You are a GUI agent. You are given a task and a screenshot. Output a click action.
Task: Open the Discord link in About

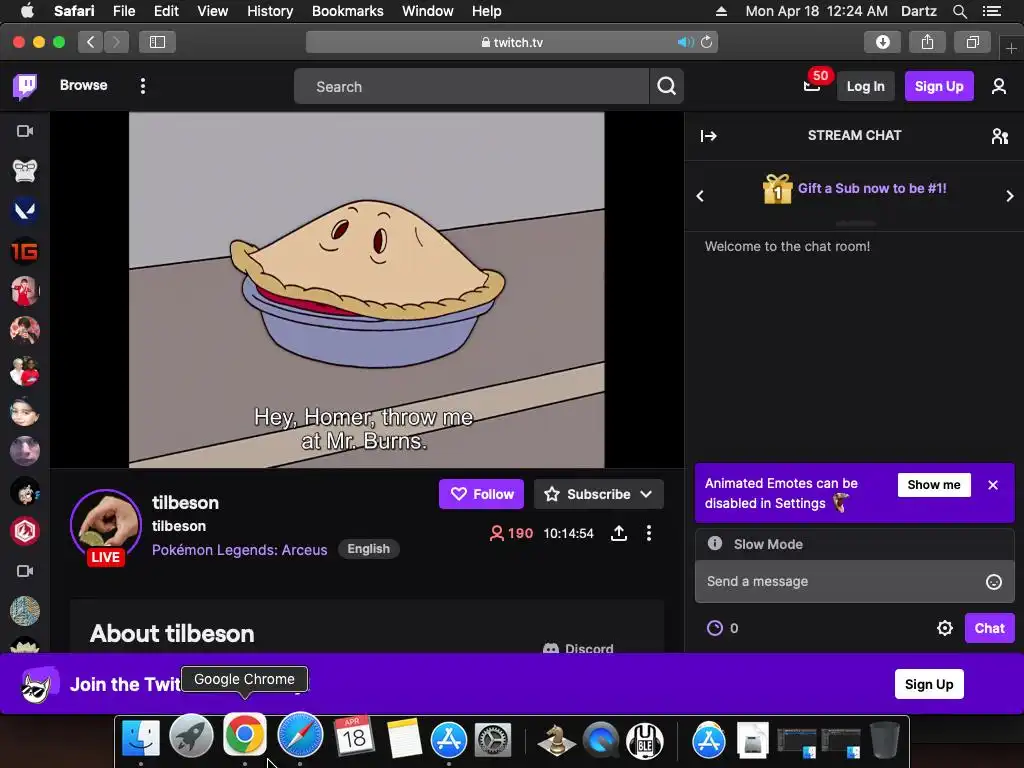579,648
